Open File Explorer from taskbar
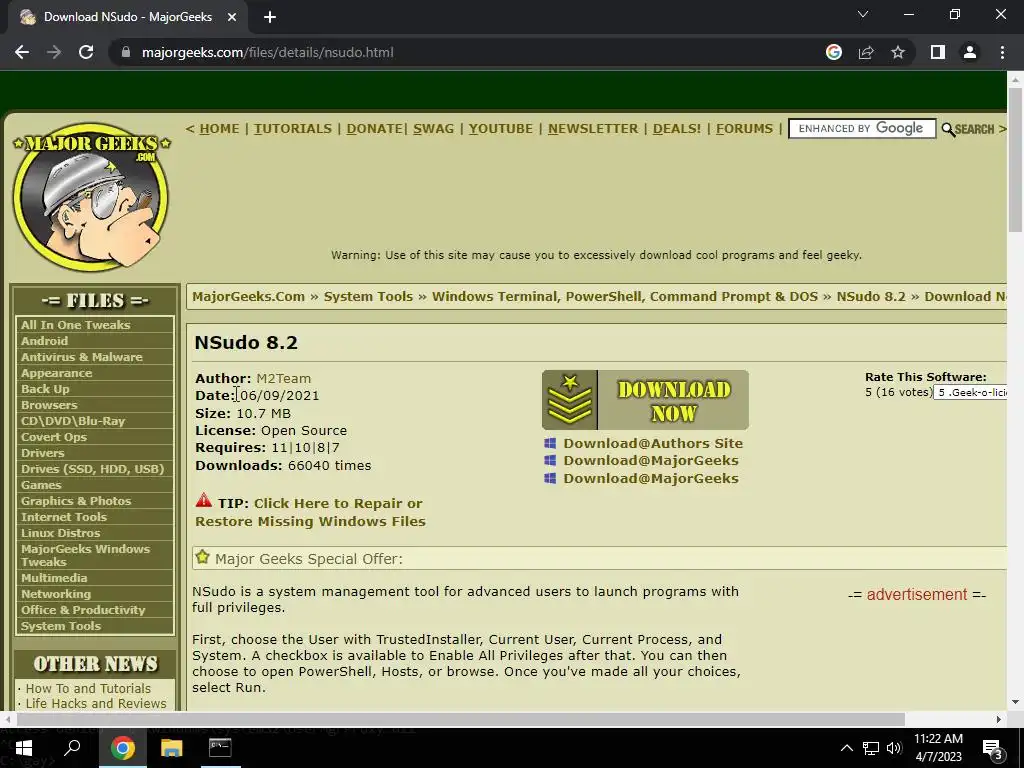The image size is (1024, 768). pos(171,748)
